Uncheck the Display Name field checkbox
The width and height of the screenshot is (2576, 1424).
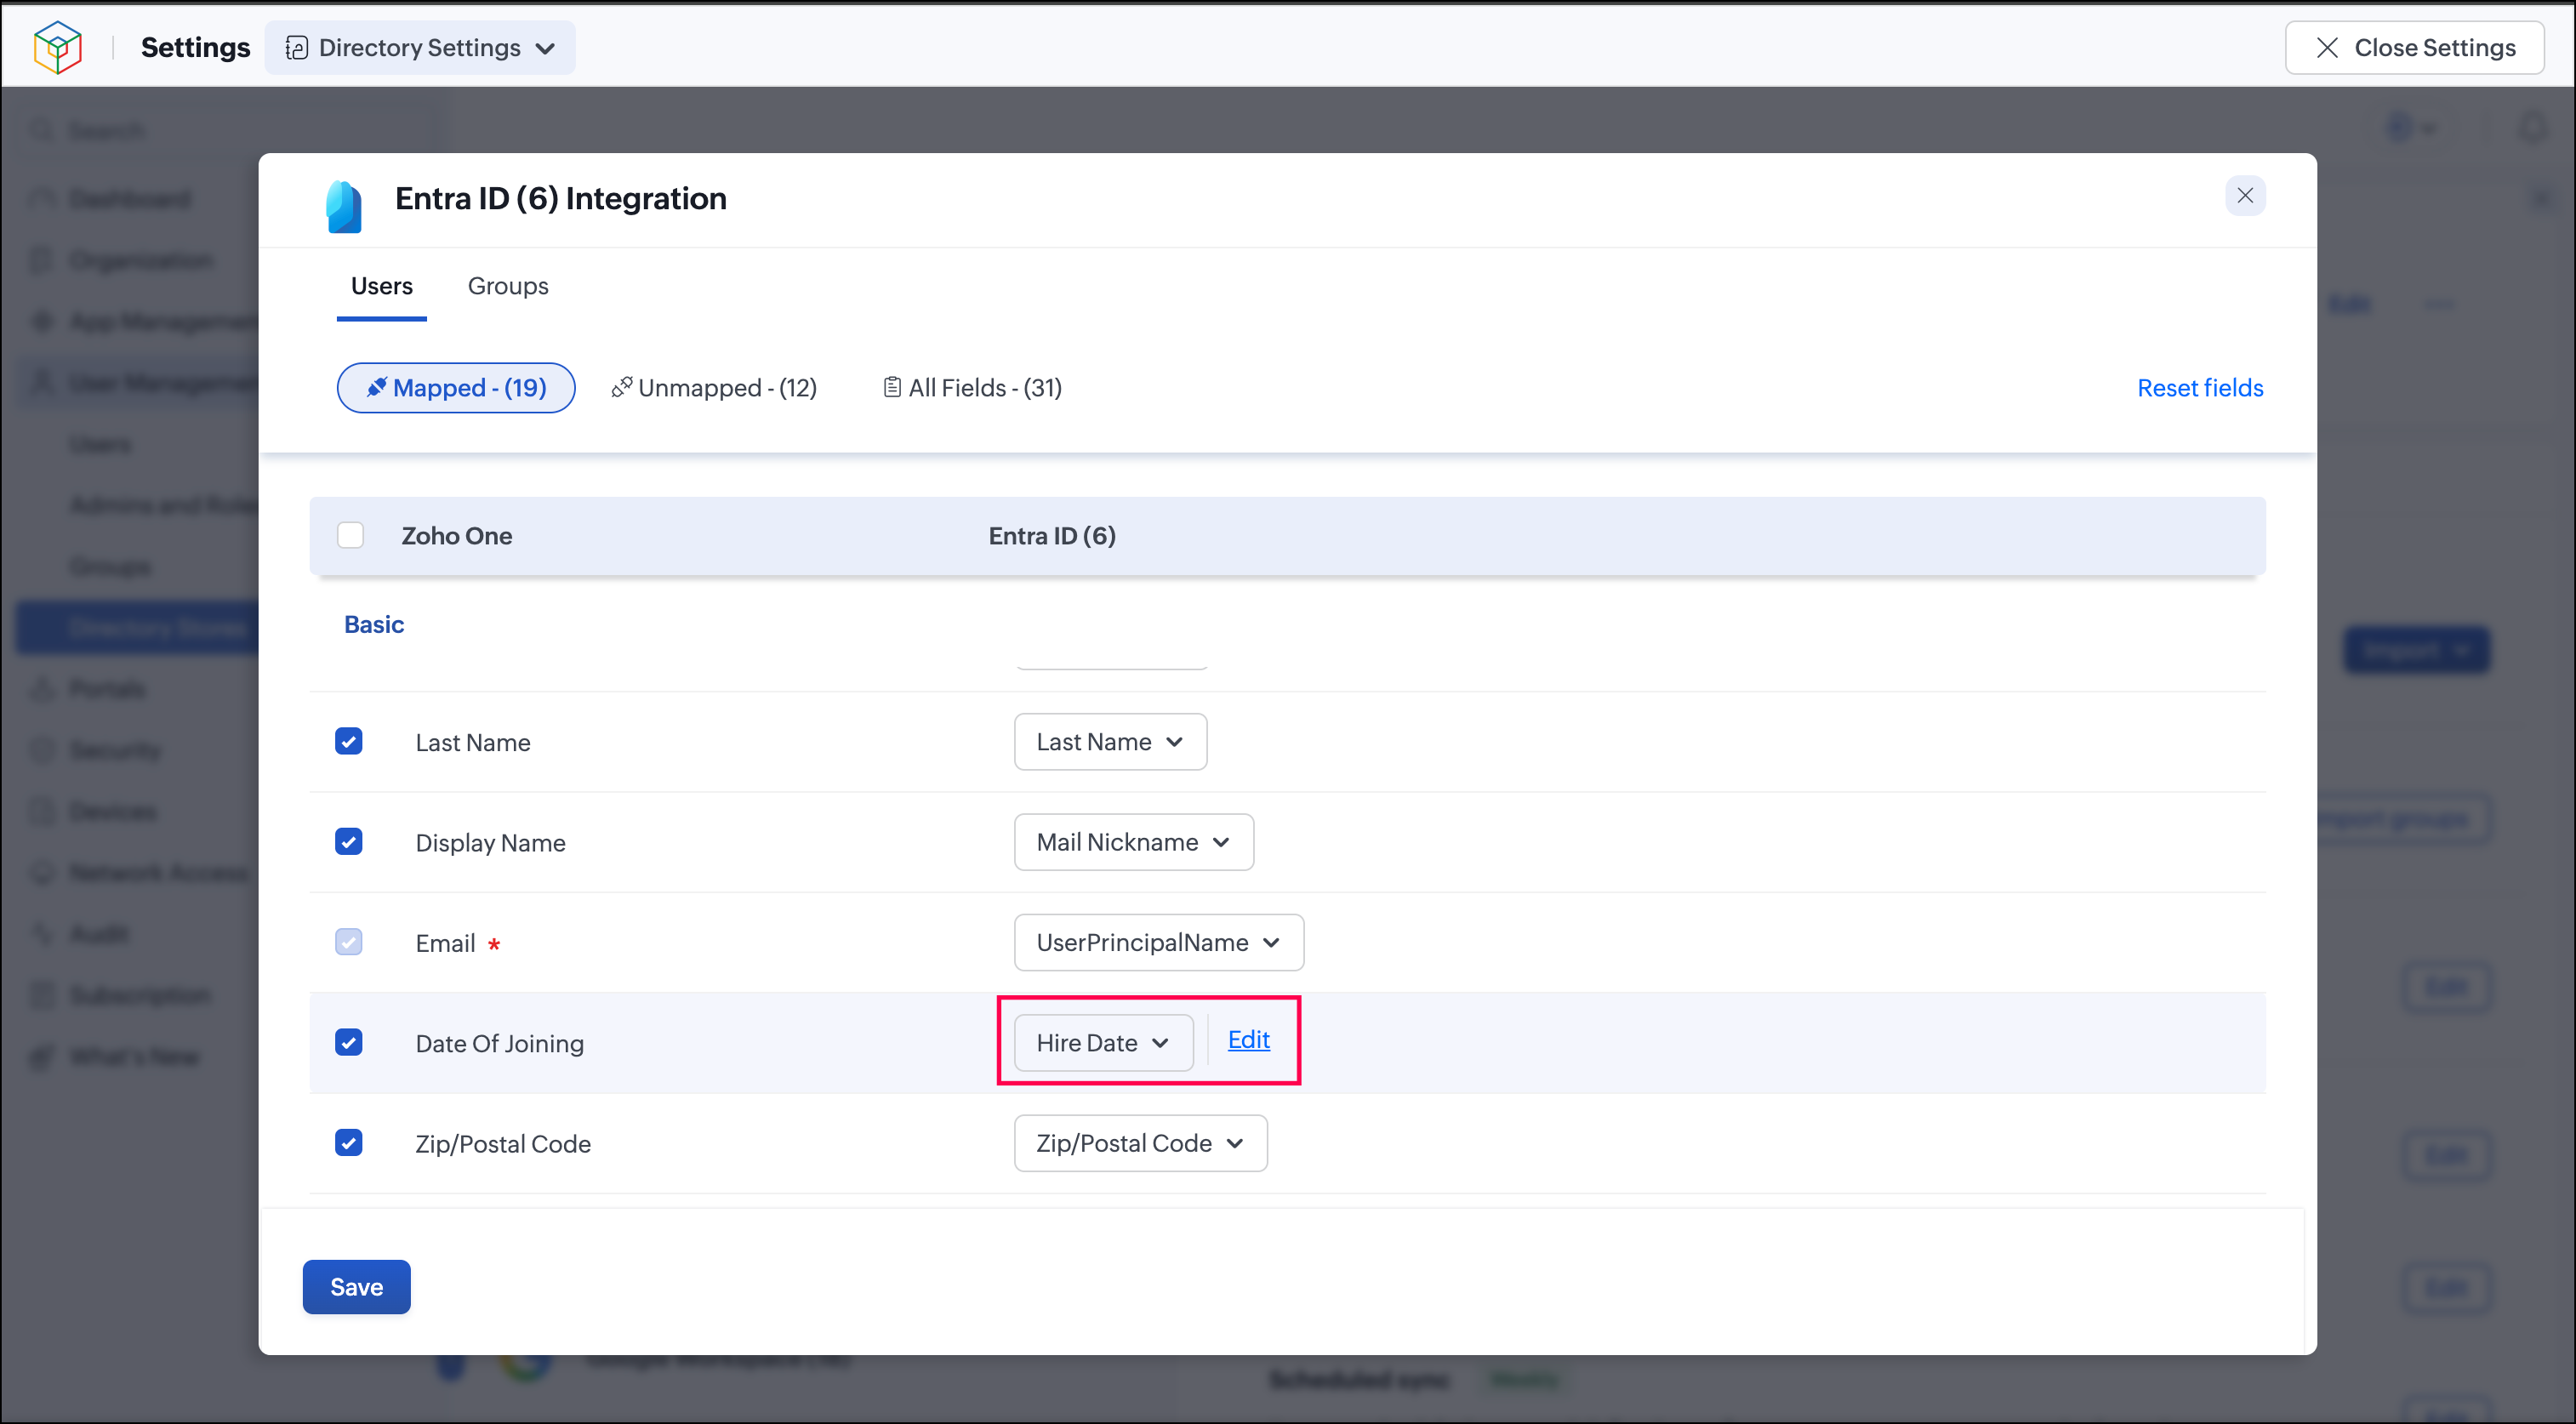click(x=348, y=841)
